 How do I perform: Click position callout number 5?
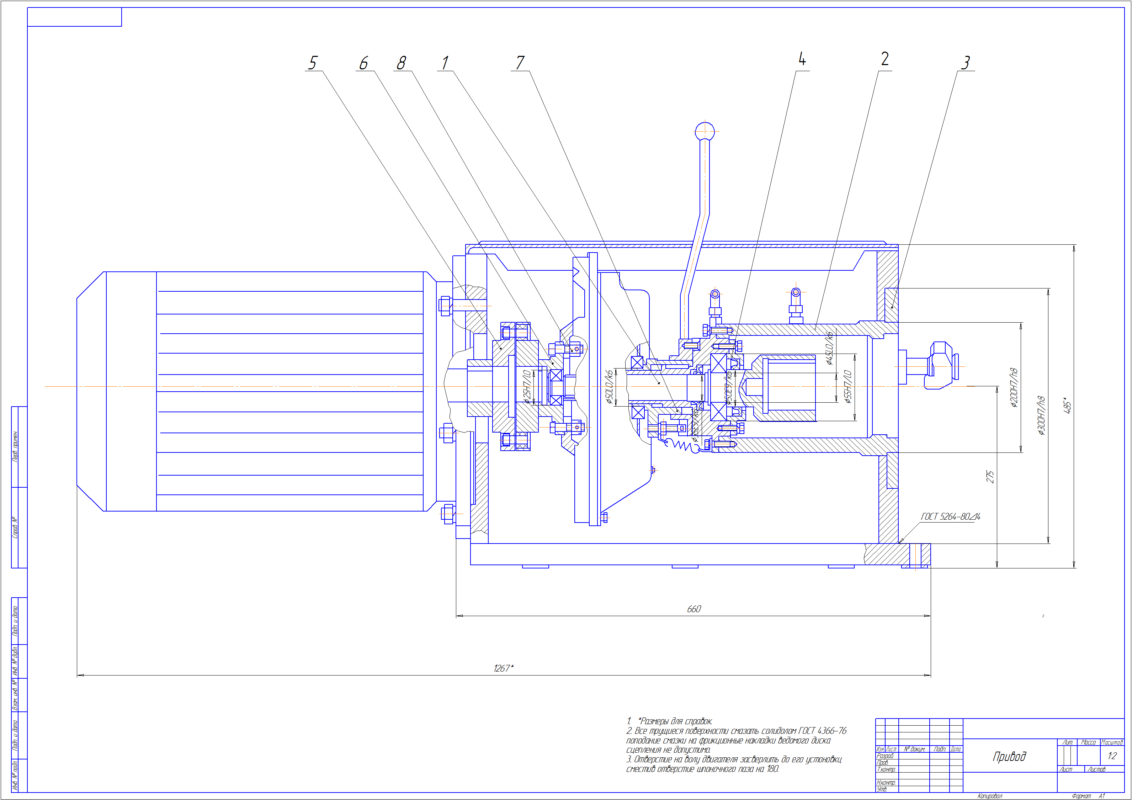pos(312,63)
